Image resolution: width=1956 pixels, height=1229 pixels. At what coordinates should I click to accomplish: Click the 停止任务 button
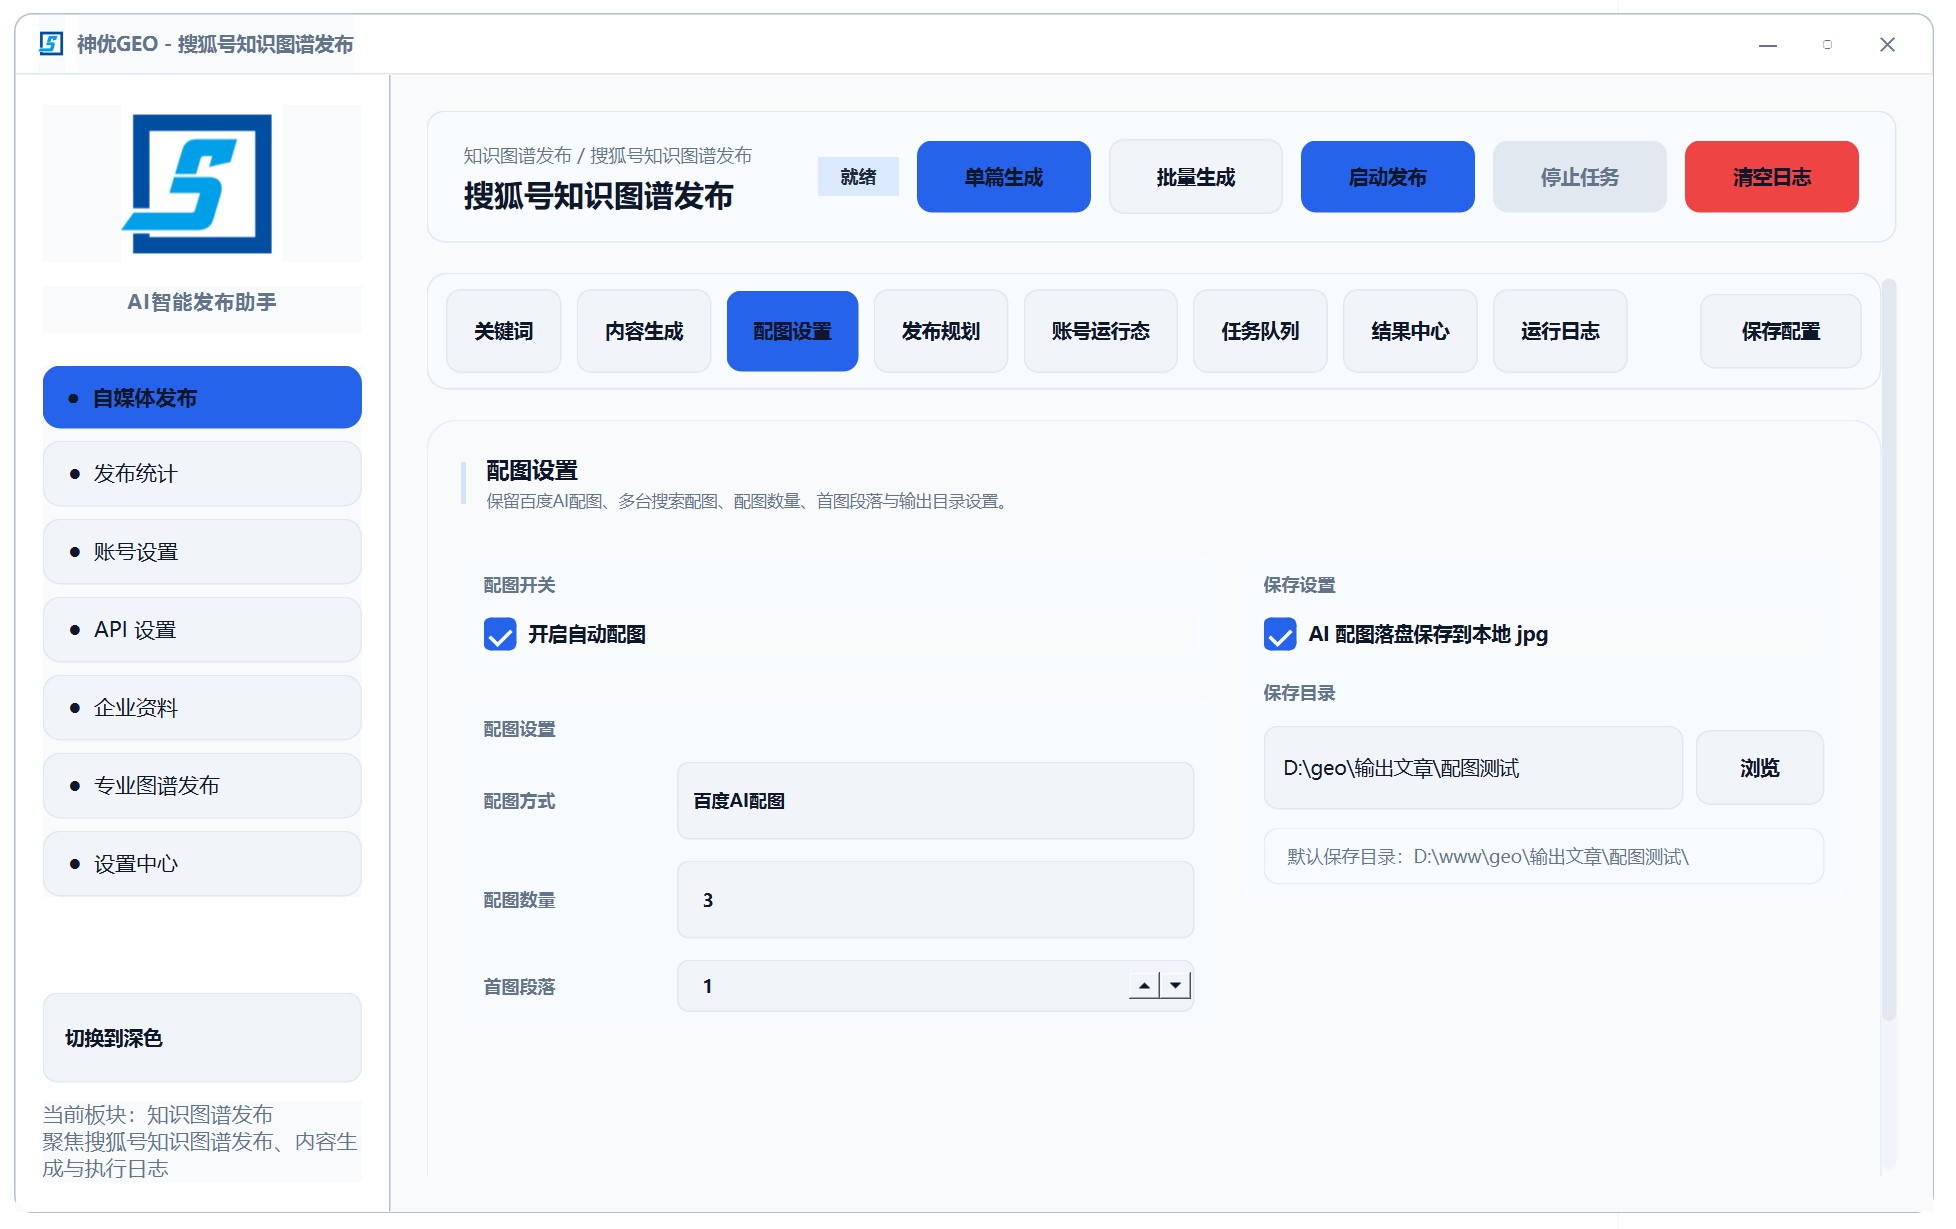(1579, 177)
